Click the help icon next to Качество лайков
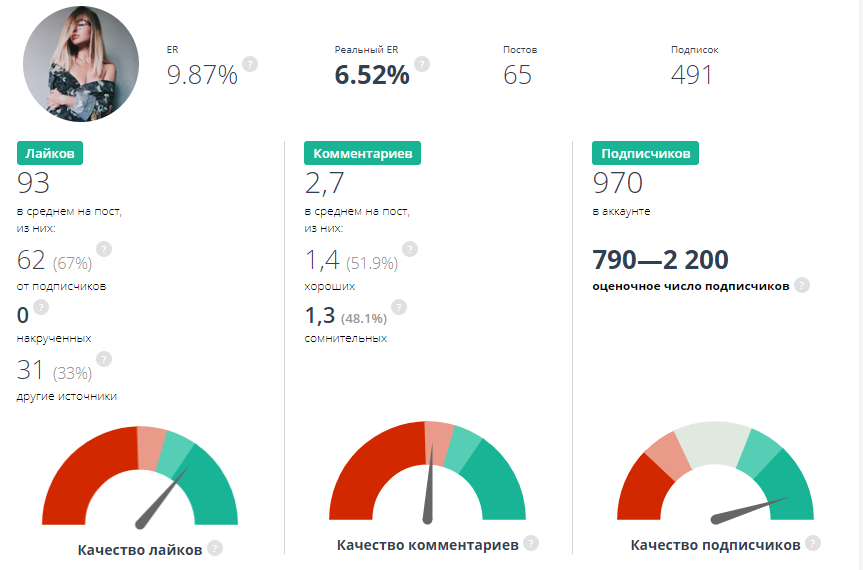863x570 pixels. (215, 549)
